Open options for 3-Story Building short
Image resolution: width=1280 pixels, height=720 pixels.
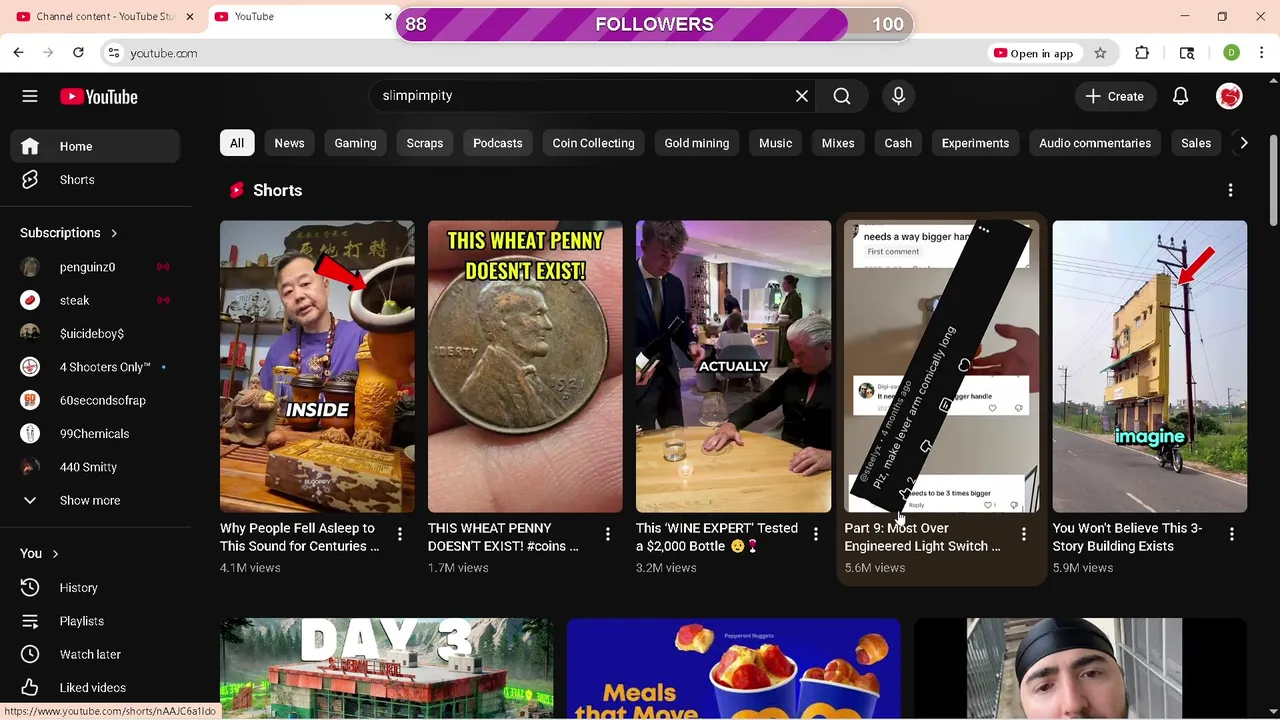[1231, 535]
